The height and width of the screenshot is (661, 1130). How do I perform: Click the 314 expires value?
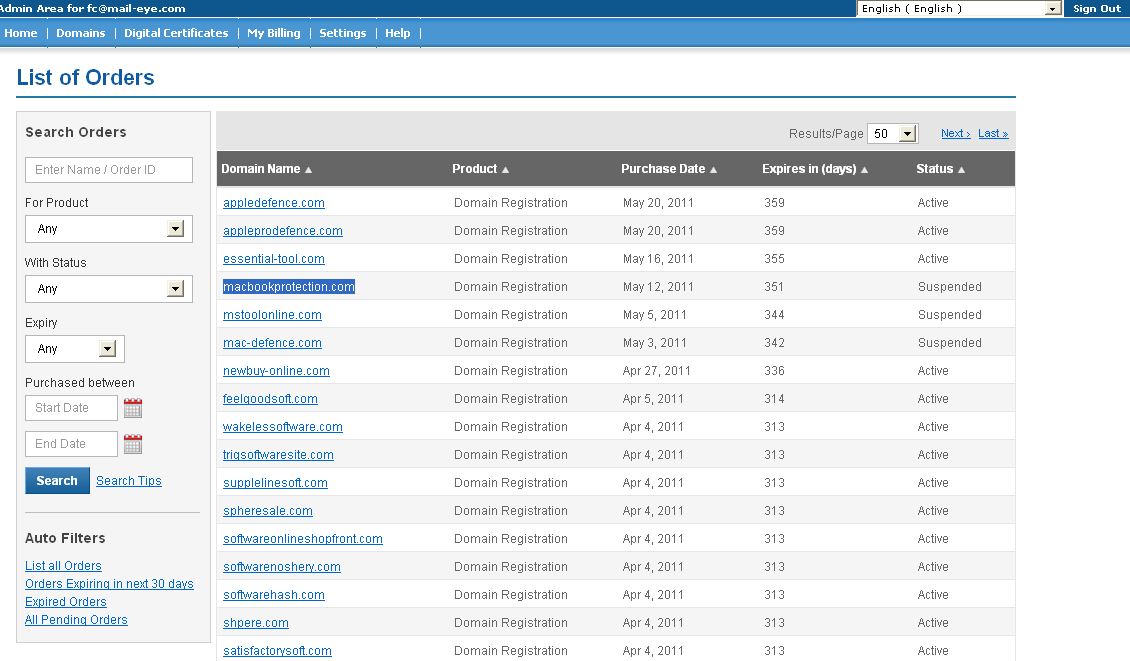coord(774,399)
